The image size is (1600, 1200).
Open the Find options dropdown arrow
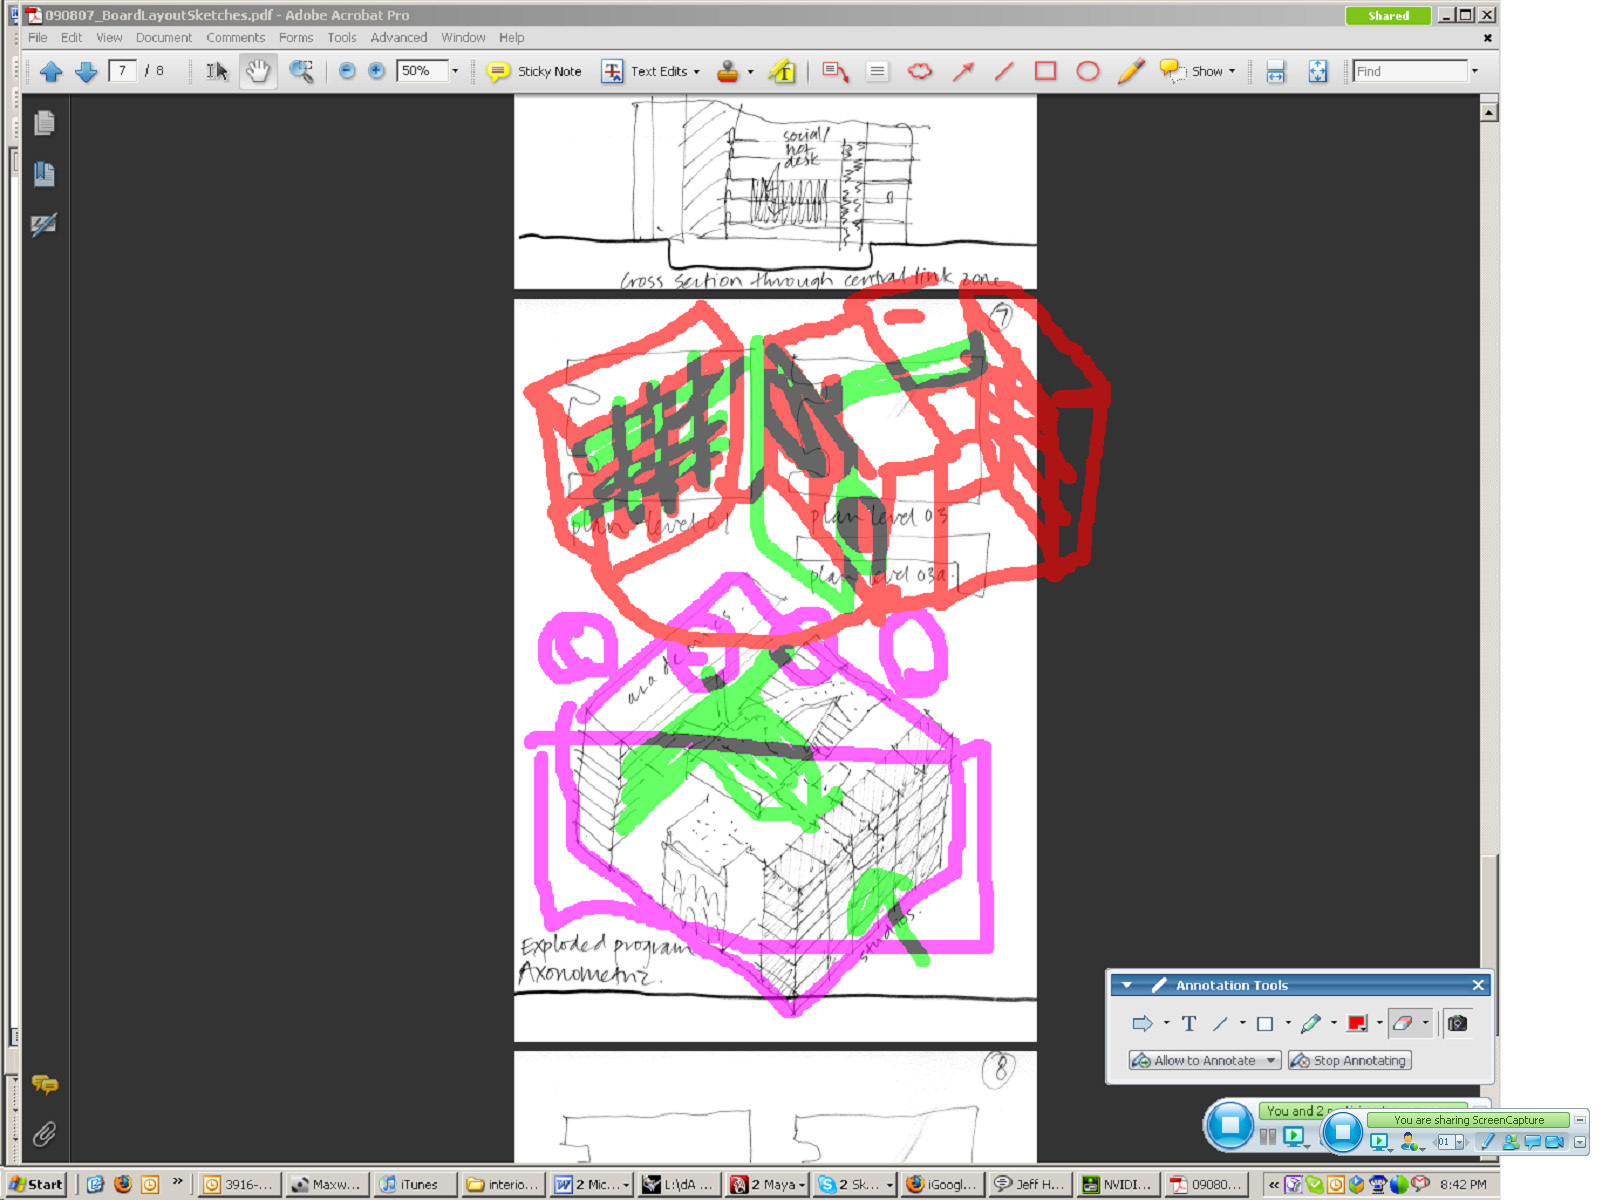pyautogui.click(x=1474, y=71)
